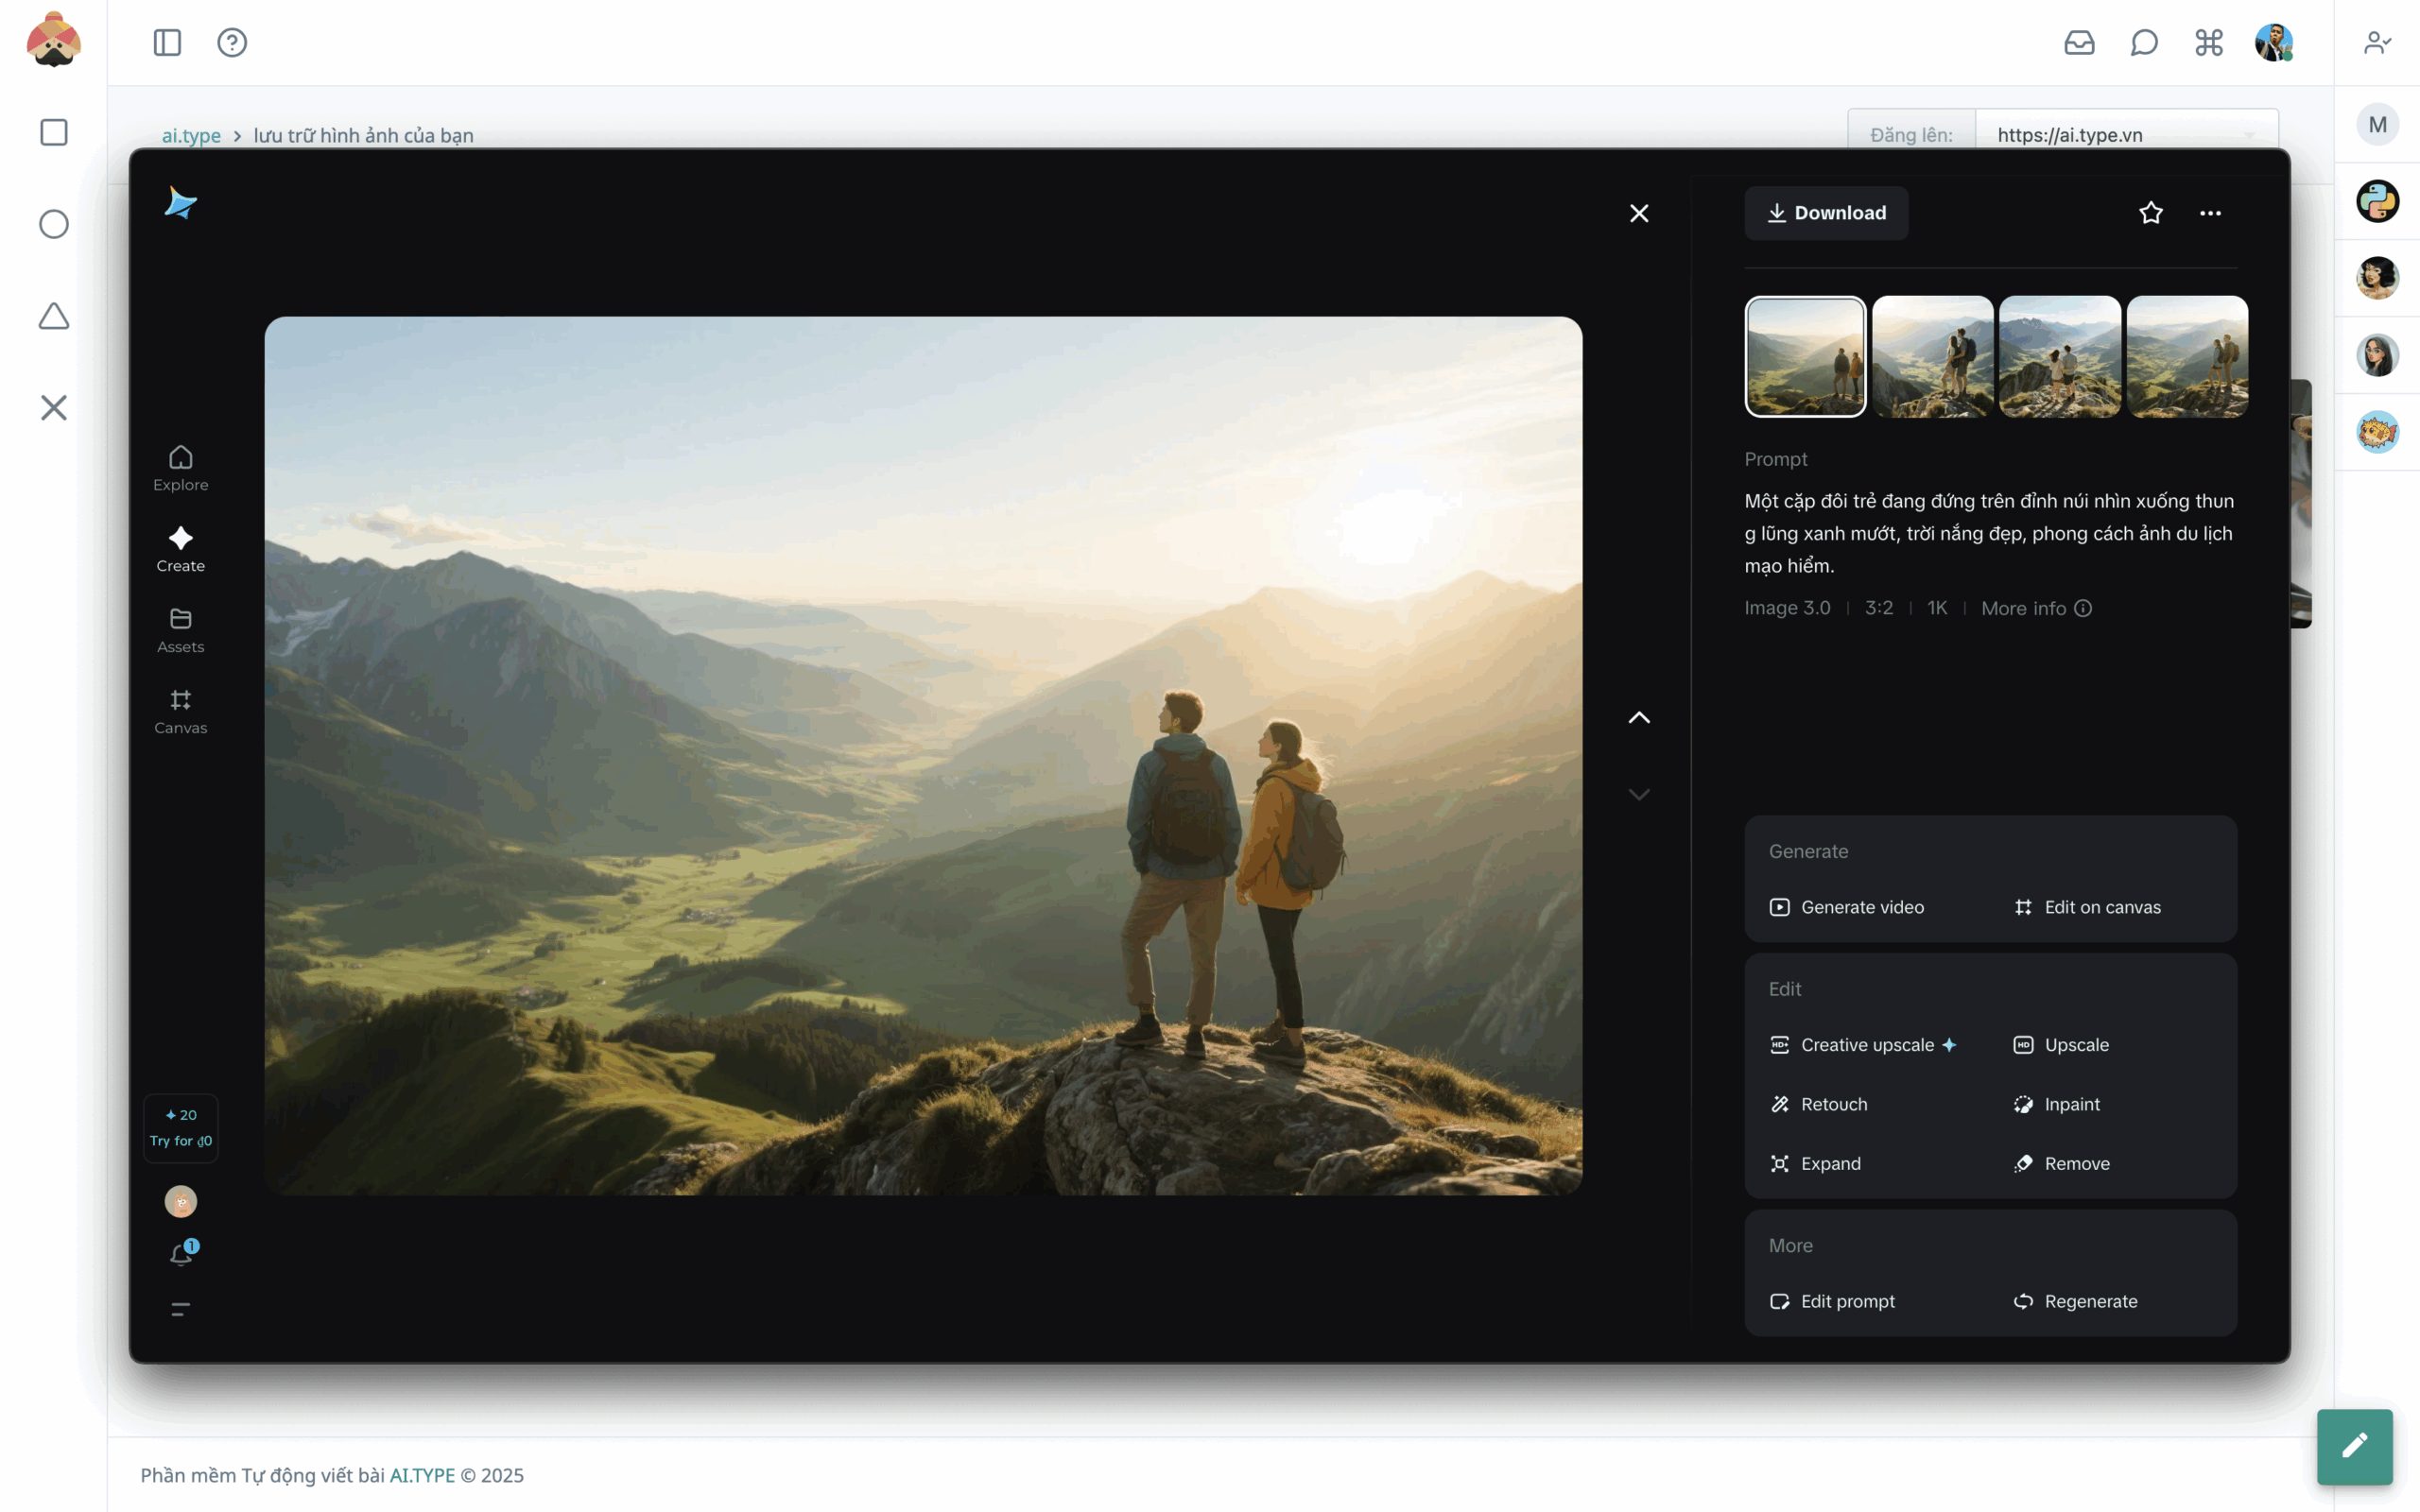Click the star favorite icon
2420x1512 pixels.
pyautogui.click(x=2150, y=213)
